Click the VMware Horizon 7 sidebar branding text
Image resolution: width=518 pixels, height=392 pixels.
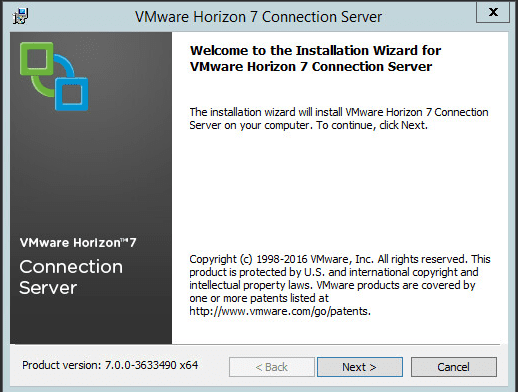(78, 243)
